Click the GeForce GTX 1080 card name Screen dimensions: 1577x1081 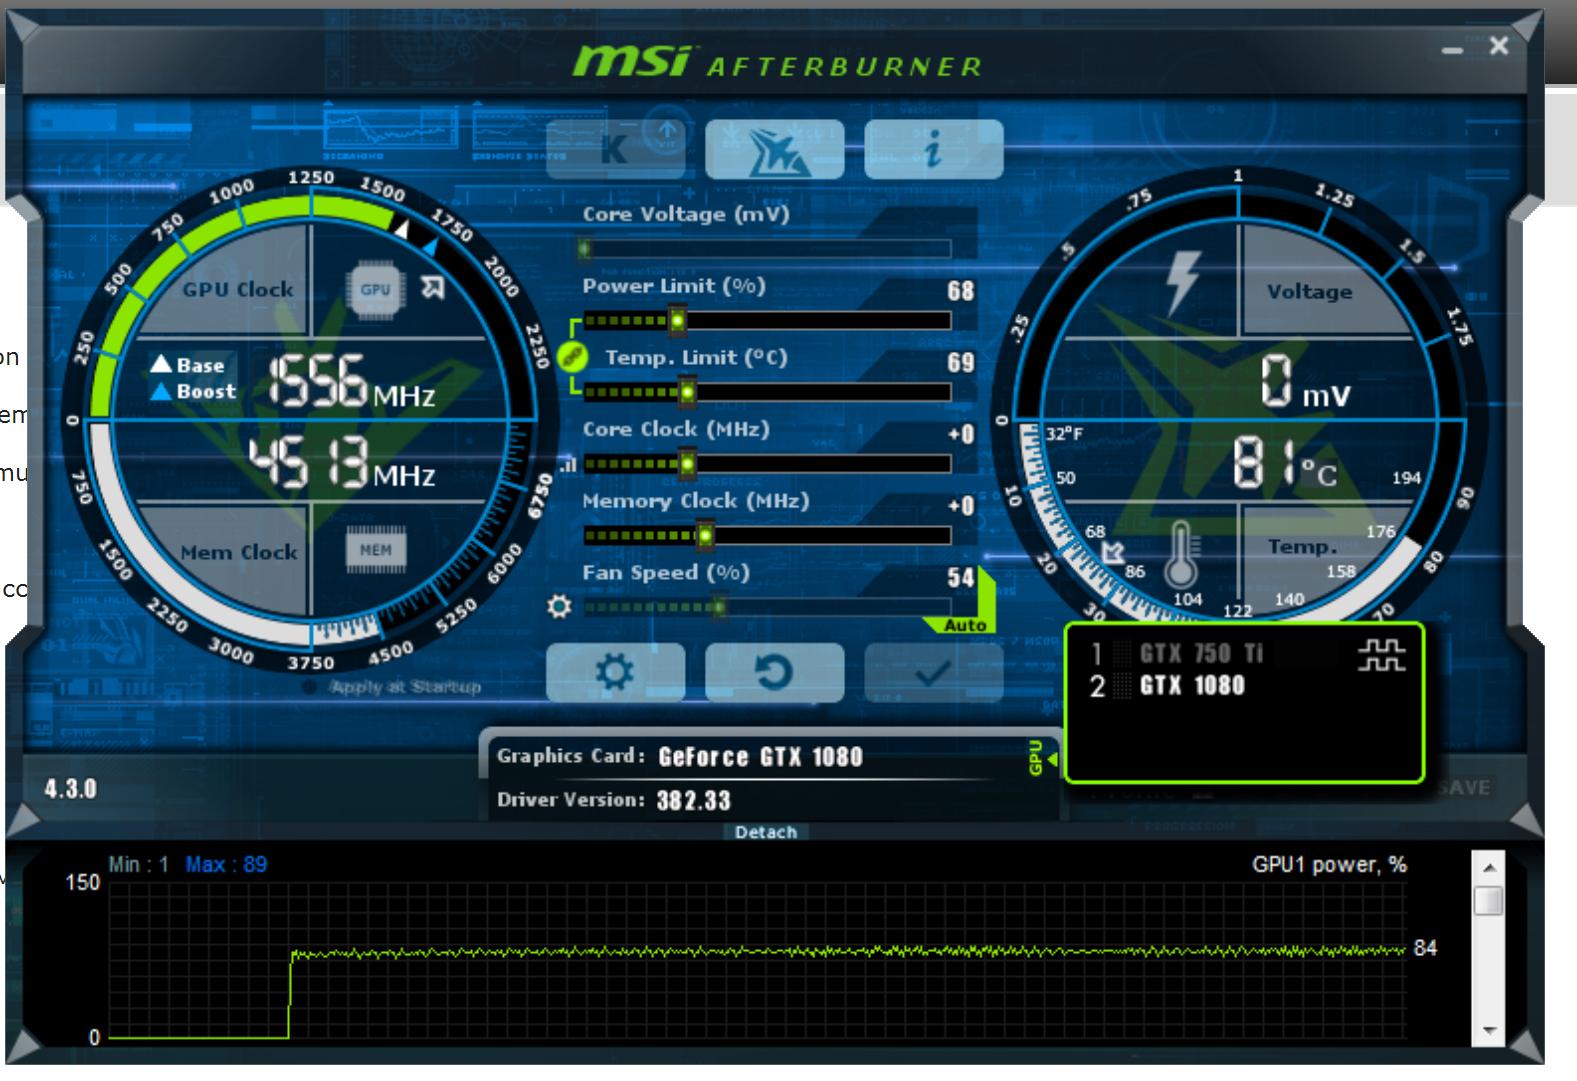(x=760, y=757)
